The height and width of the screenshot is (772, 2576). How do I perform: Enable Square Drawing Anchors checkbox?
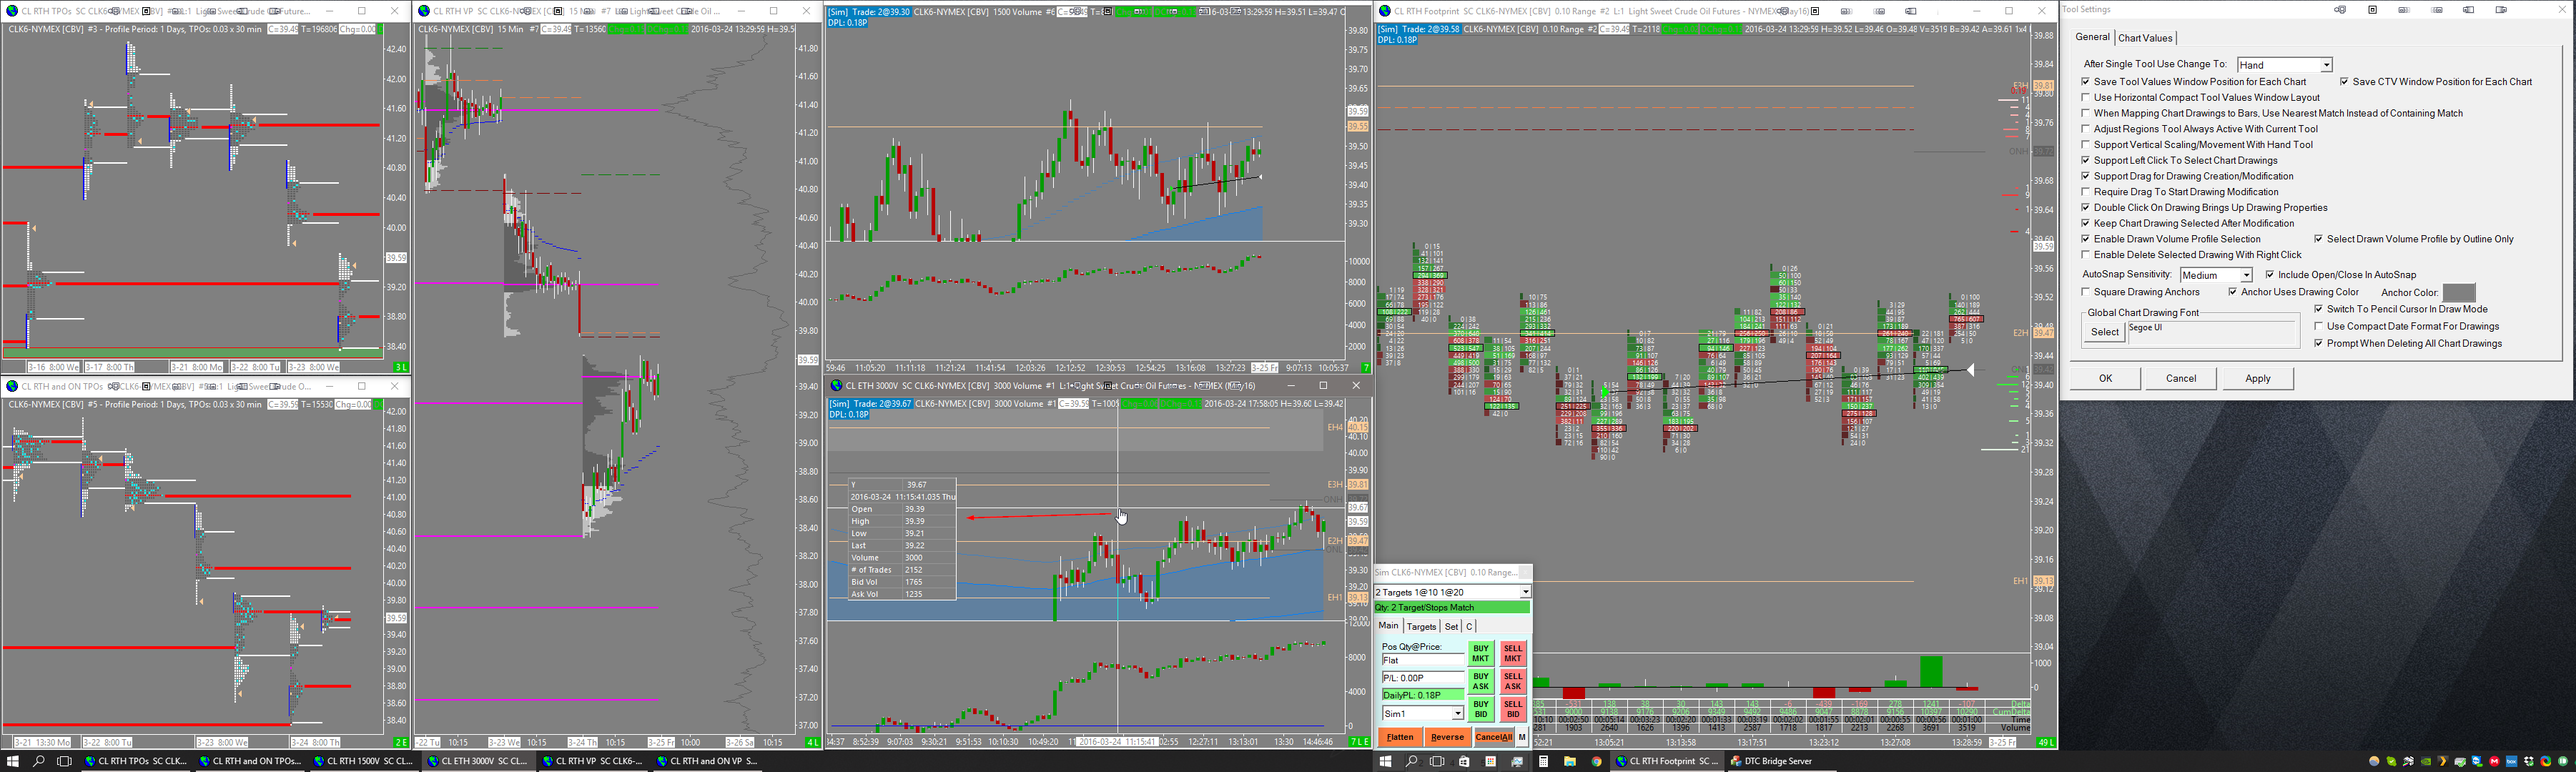click(2085, 292)
